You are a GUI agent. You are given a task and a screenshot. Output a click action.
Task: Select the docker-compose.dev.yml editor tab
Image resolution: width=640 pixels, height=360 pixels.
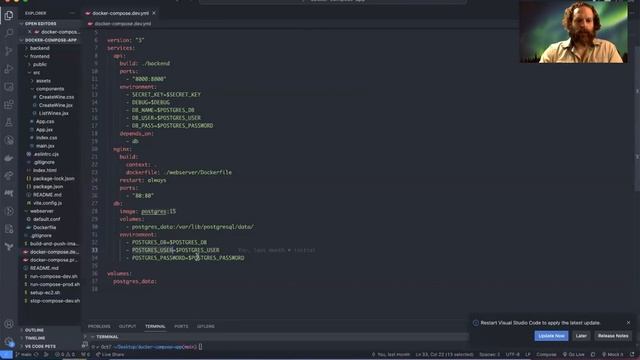[120, 13]
